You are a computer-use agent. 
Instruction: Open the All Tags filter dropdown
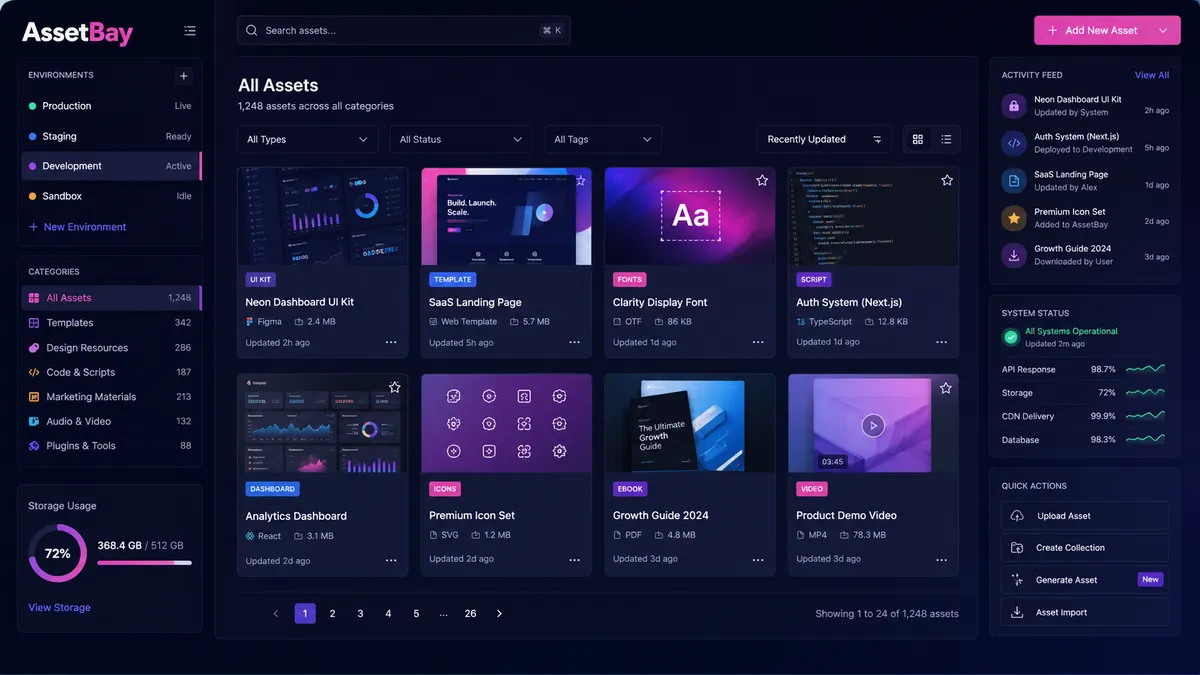[x=603, y=139]
